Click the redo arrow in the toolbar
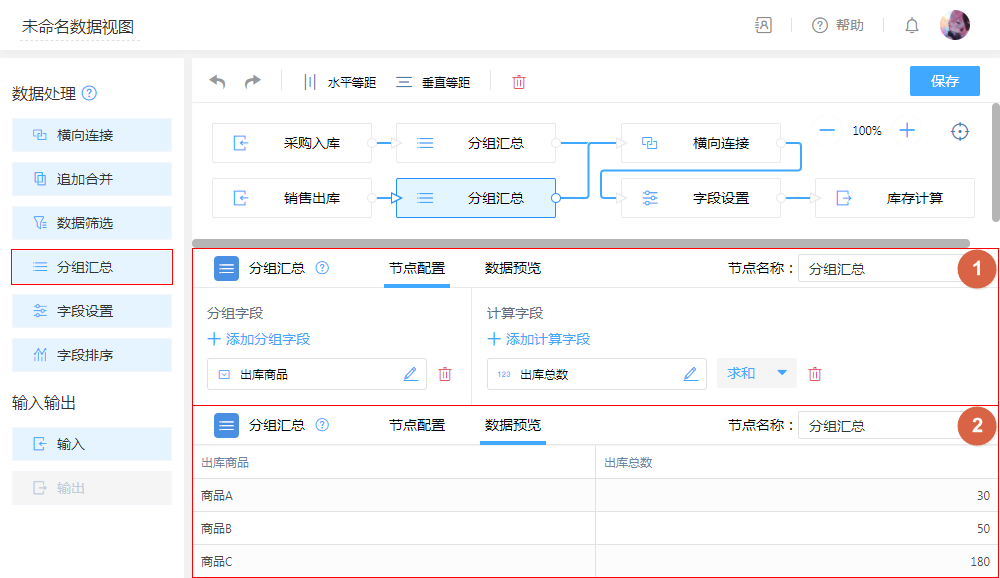Screen dimensions: 1000x578 pos(252,82)
